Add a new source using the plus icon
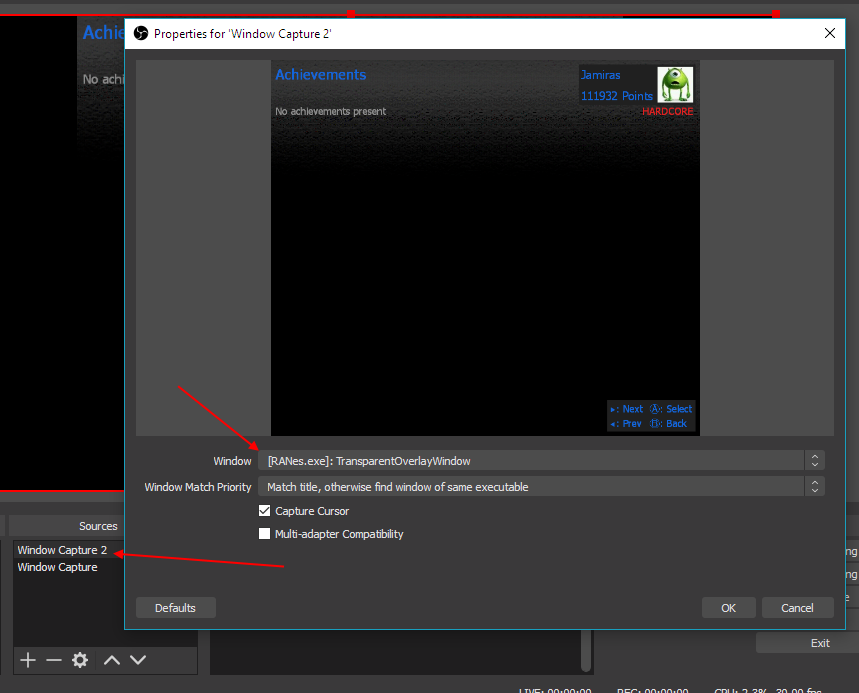The image size is (859, 693). [x=27, y=660]
